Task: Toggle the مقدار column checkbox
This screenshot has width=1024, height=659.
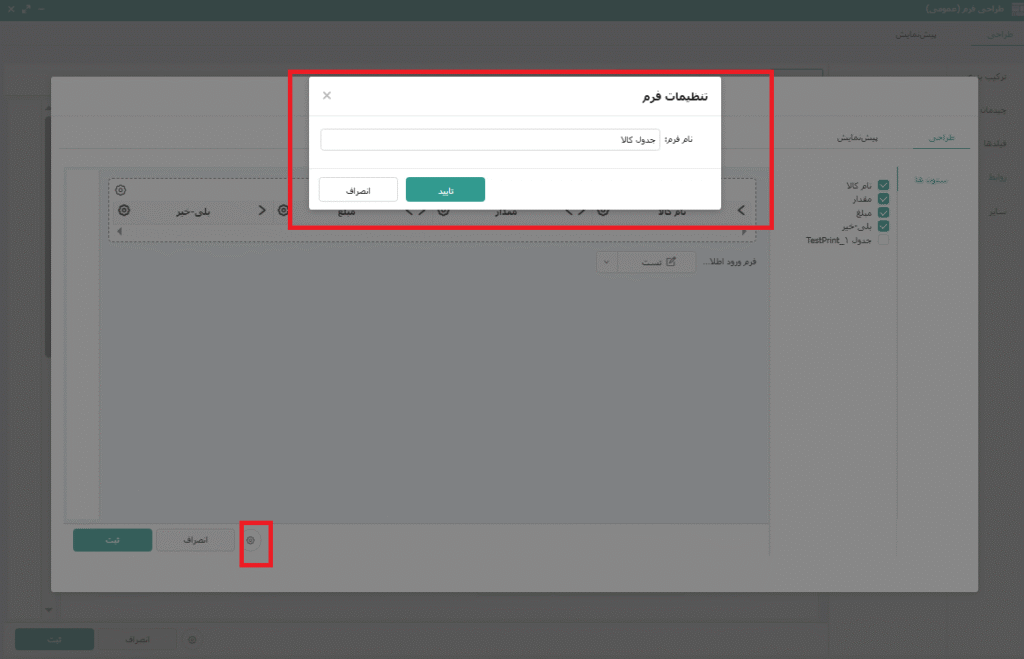Action: coord(883,199)
